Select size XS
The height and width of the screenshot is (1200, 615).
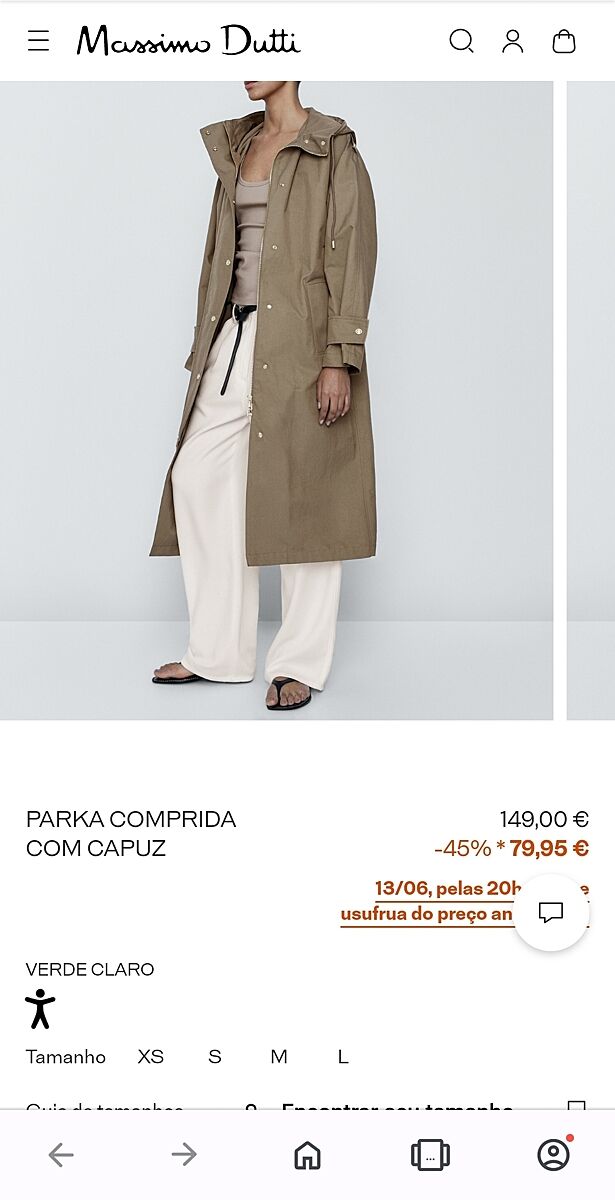point(151,1057)
